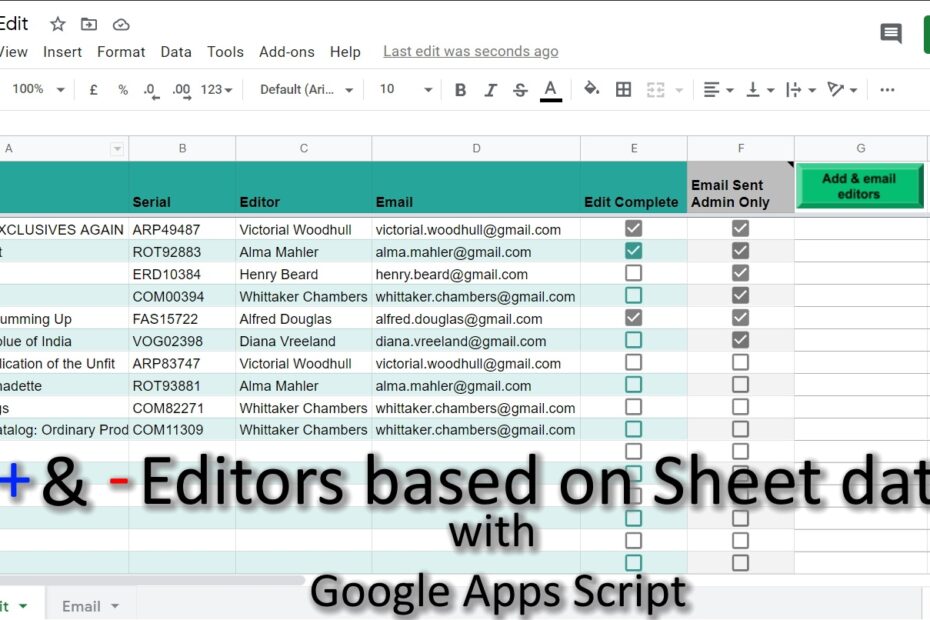Open the font size 10 dropdown
This screenshot has width=930, height=620.
coord(406,90)
